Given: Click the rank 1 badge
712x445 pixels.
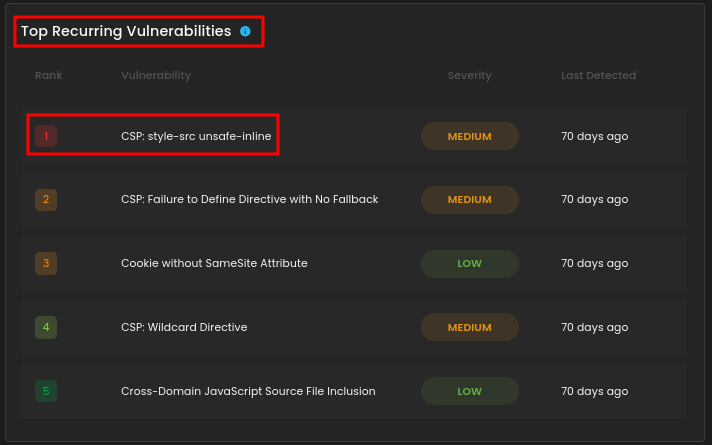Looking at the screenshot, I should point(46,136).
